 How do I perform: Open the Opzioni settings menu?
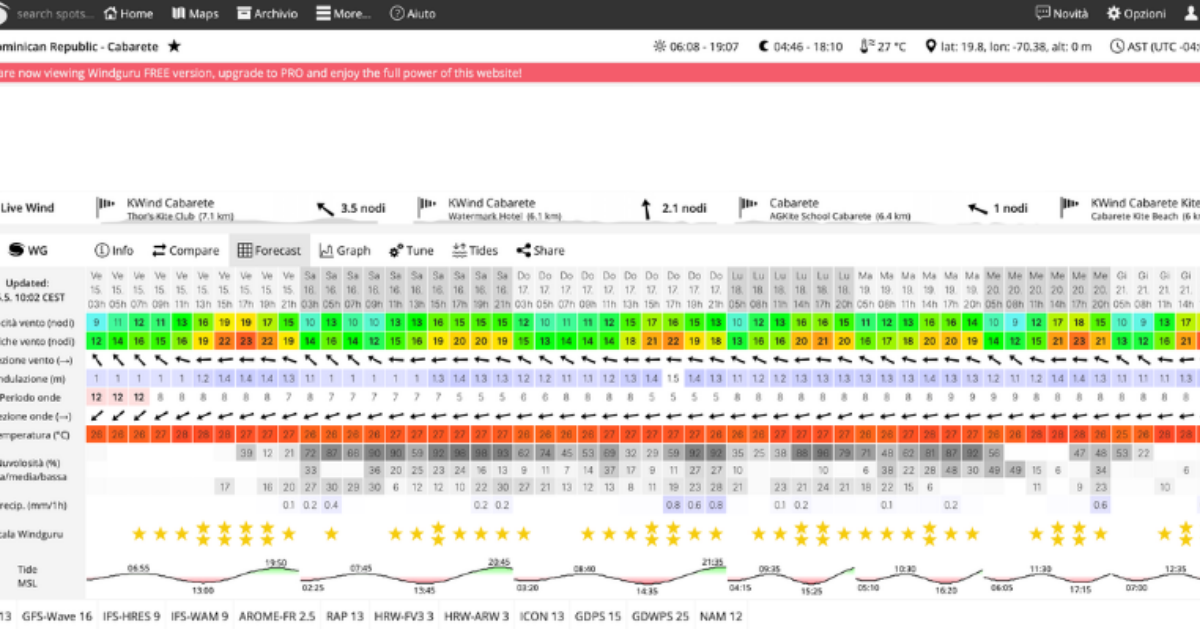1136,14
